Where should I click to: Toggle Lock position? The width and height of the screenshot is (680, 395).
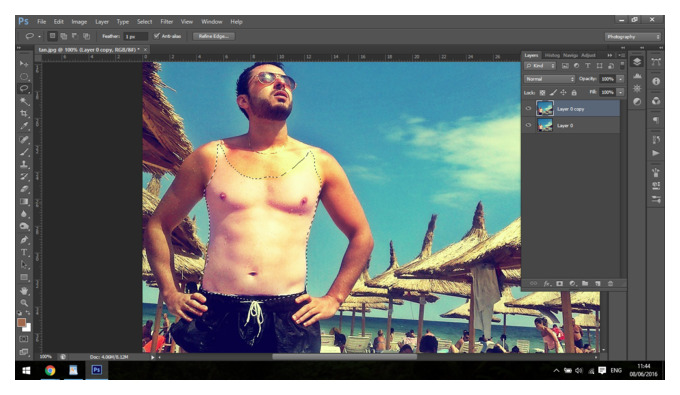coord(563,92)
